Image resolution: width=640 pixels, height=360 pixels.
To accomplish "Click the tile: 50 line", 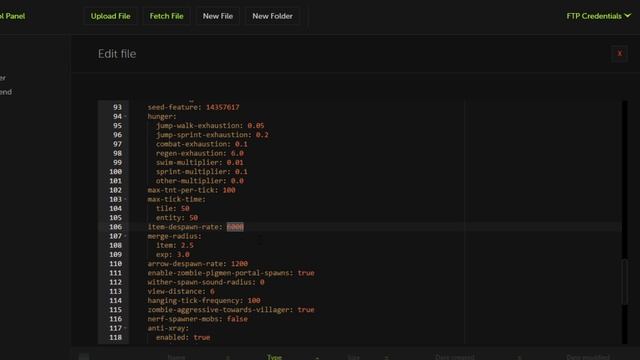I will coord(173,209).
